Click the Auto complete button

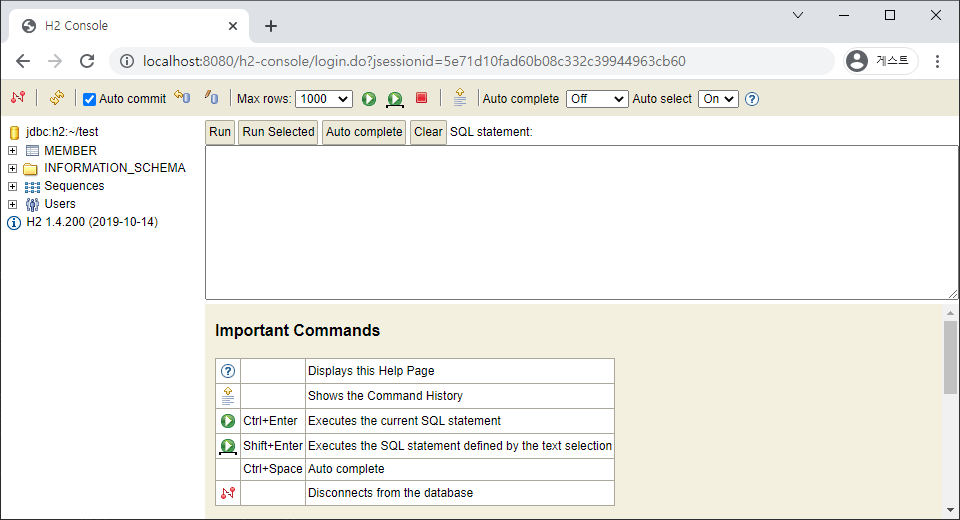(364, 132)
